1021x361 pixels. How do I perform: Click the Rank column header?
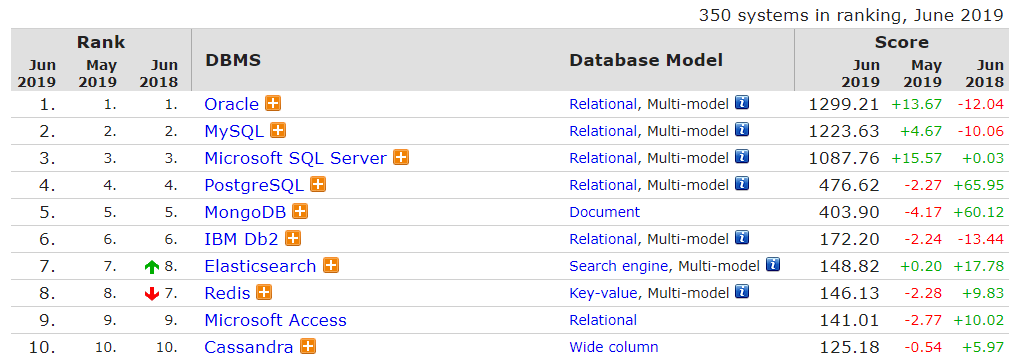pyautogui.click(x=101, y=42)
